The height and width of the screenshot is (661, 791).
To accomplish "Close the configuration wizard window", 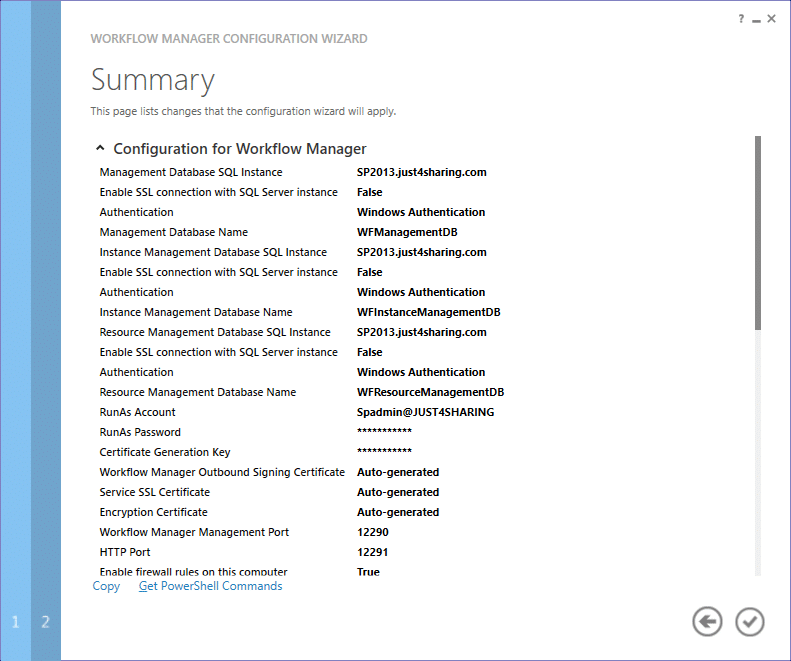I will 771,19.
